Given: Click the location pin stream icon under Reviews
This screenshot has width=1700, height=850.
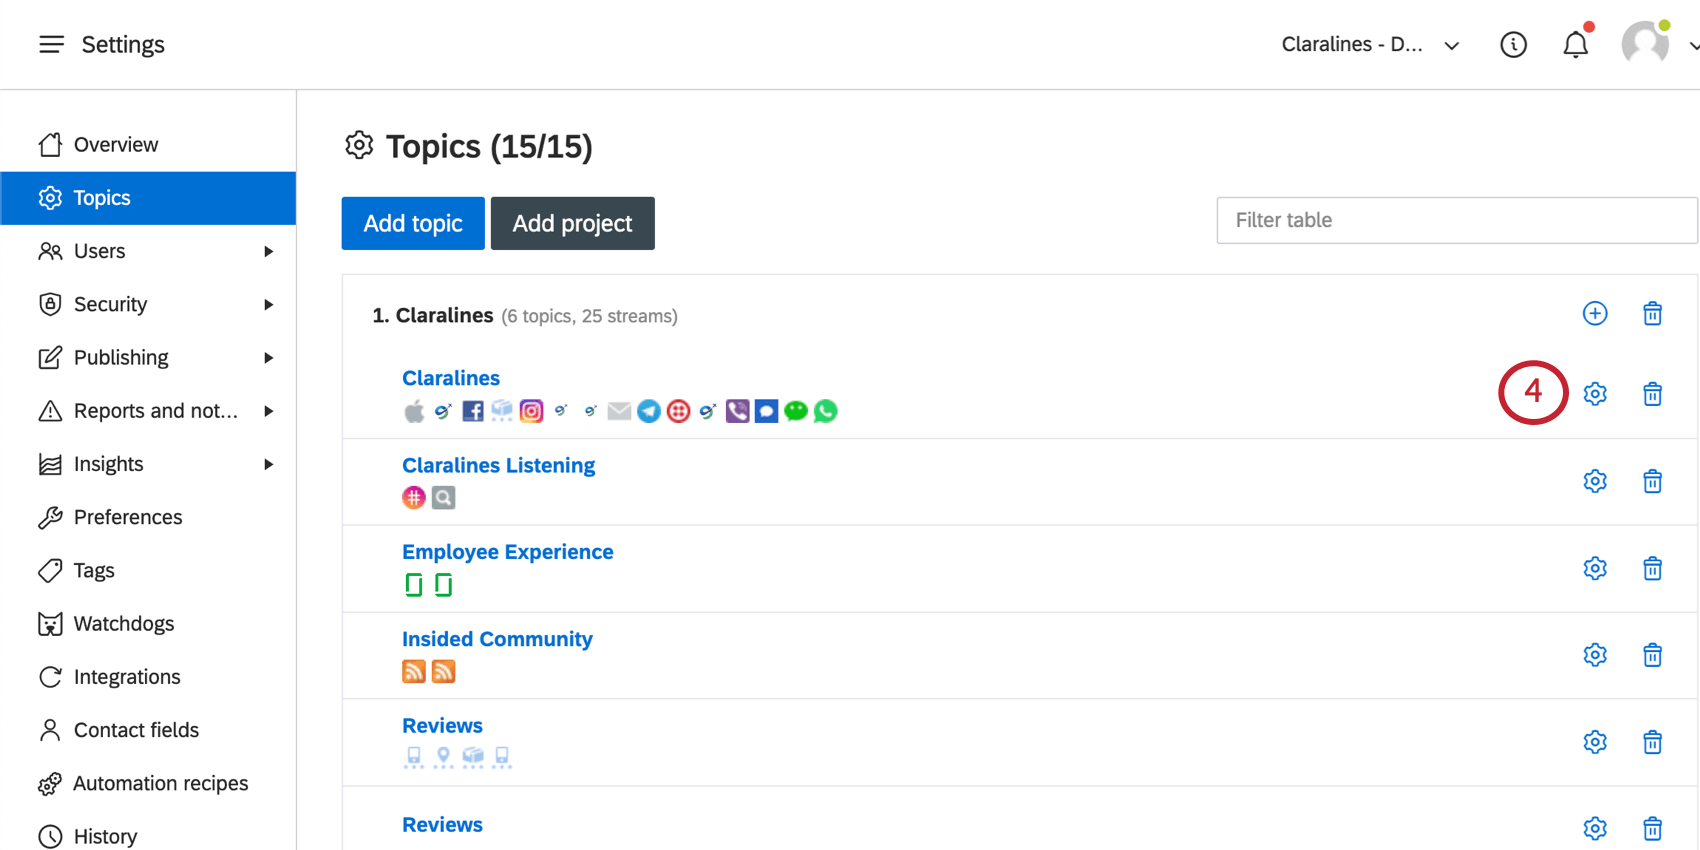Looking at the screenshot, I should tap(443, 757).
